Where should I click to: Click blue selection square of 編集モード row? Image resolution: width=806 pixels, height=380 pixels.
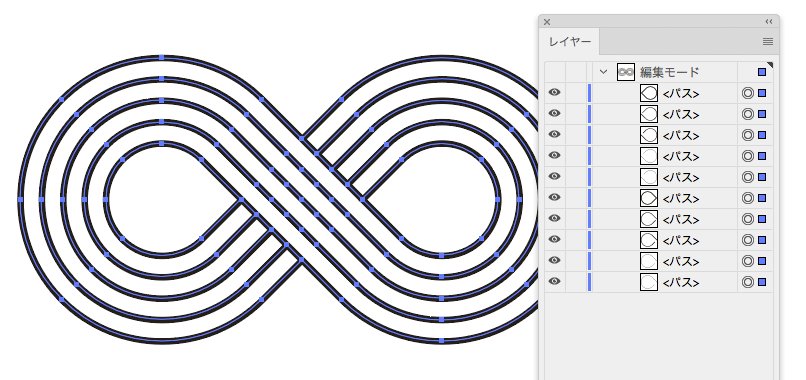tap(762, 72)
